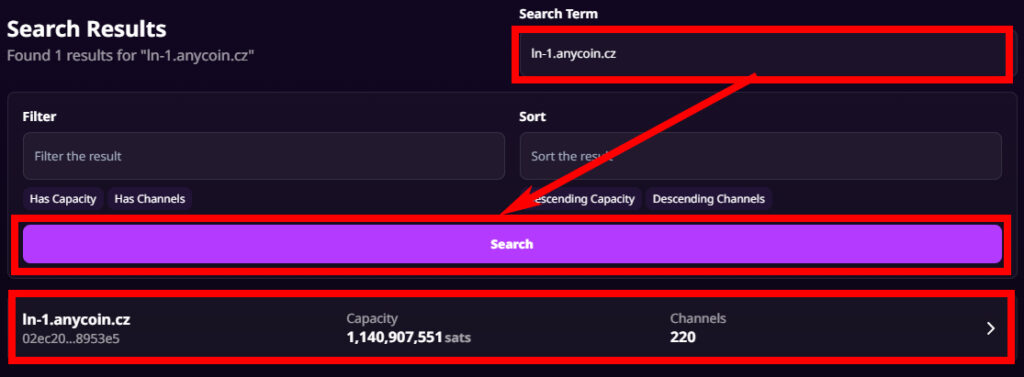Click the 1,140,907,551 sats capacity value
This screenshot has width=1024, height=377.
click(409, 337)
